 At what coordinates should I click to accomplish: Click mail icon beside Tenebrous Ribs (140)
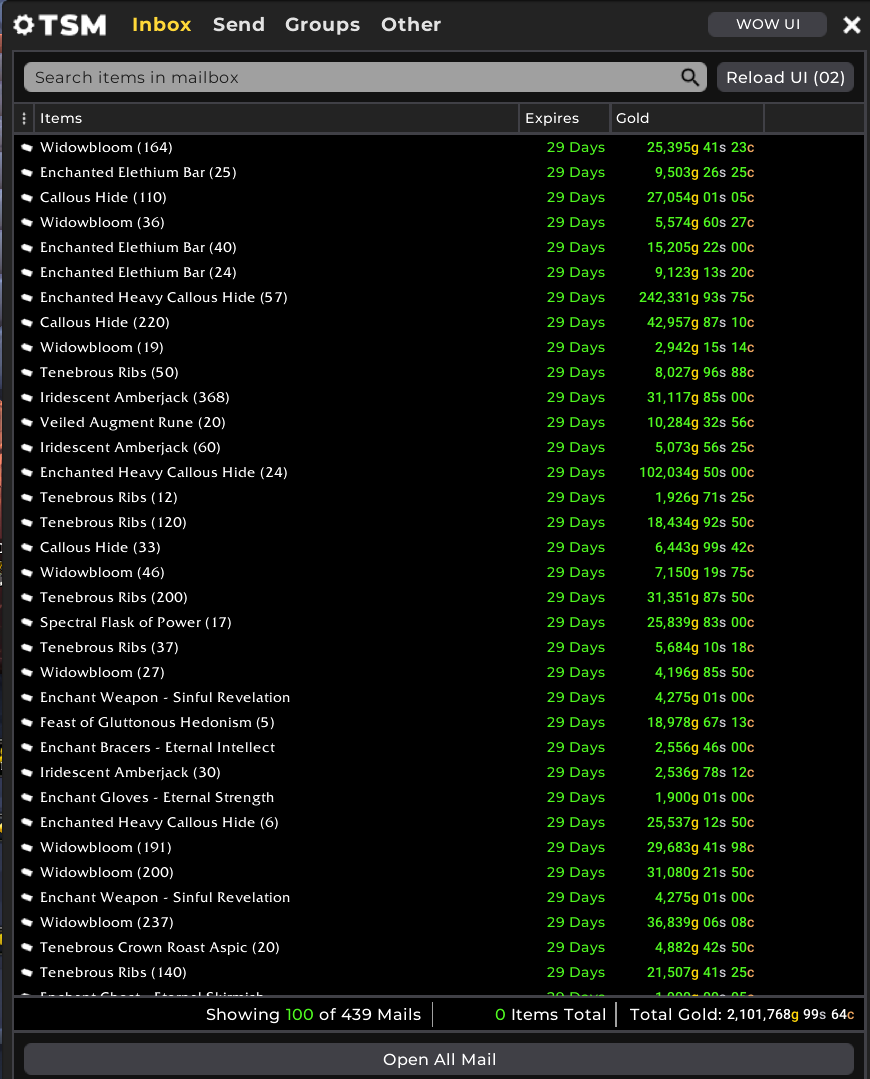27,972
